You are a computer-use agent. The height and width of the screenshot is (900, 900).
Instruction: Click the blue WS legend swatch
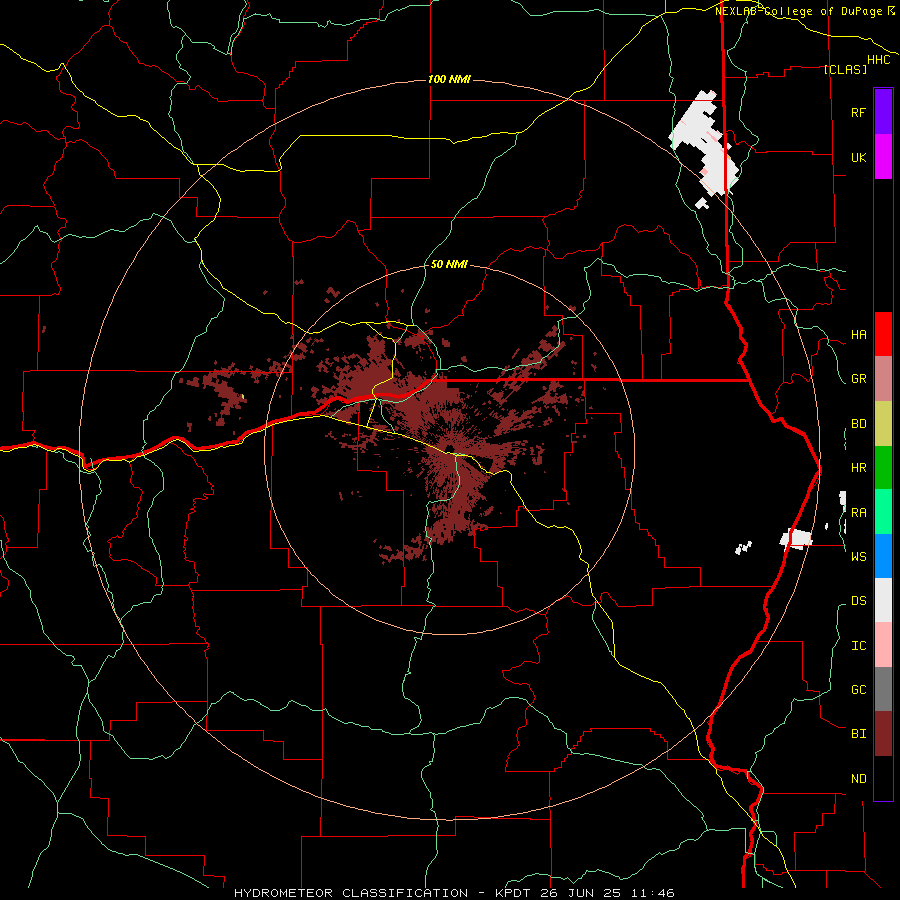point(883,556)
